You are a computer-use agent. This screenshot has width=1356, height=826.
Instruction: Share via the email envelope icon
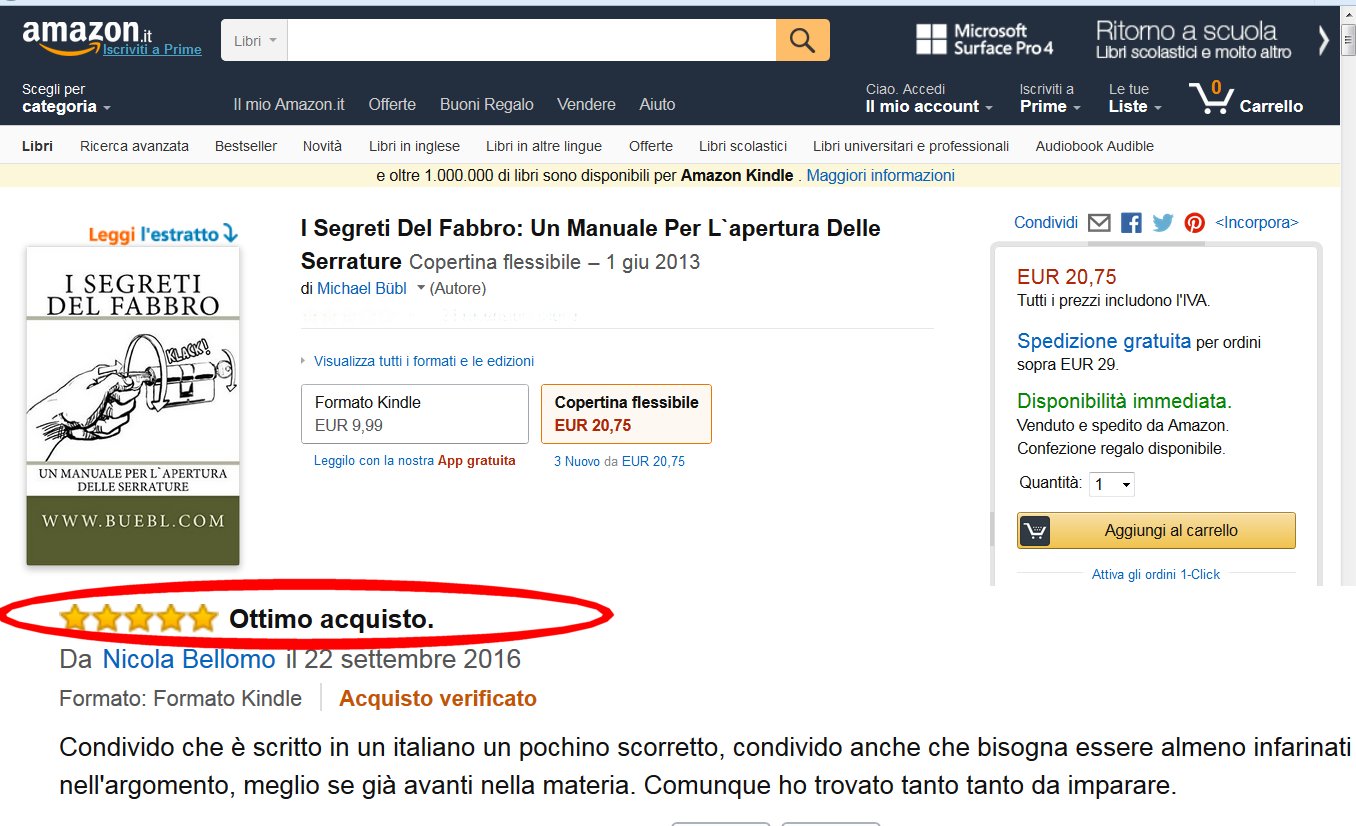pyautogui.click(x=1099, y=223)
